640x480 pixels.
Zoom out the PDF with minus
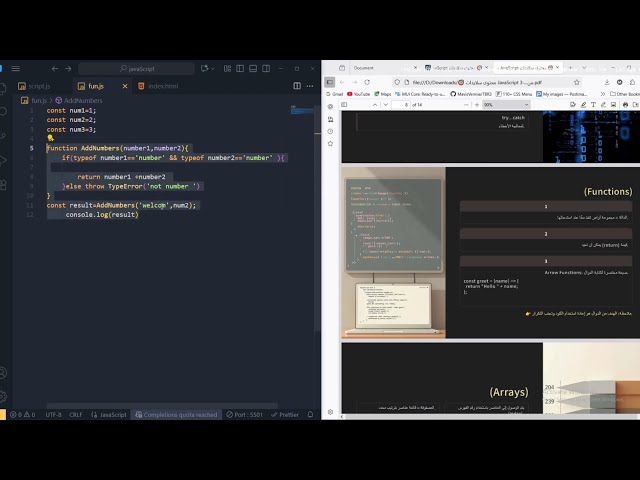466,105
